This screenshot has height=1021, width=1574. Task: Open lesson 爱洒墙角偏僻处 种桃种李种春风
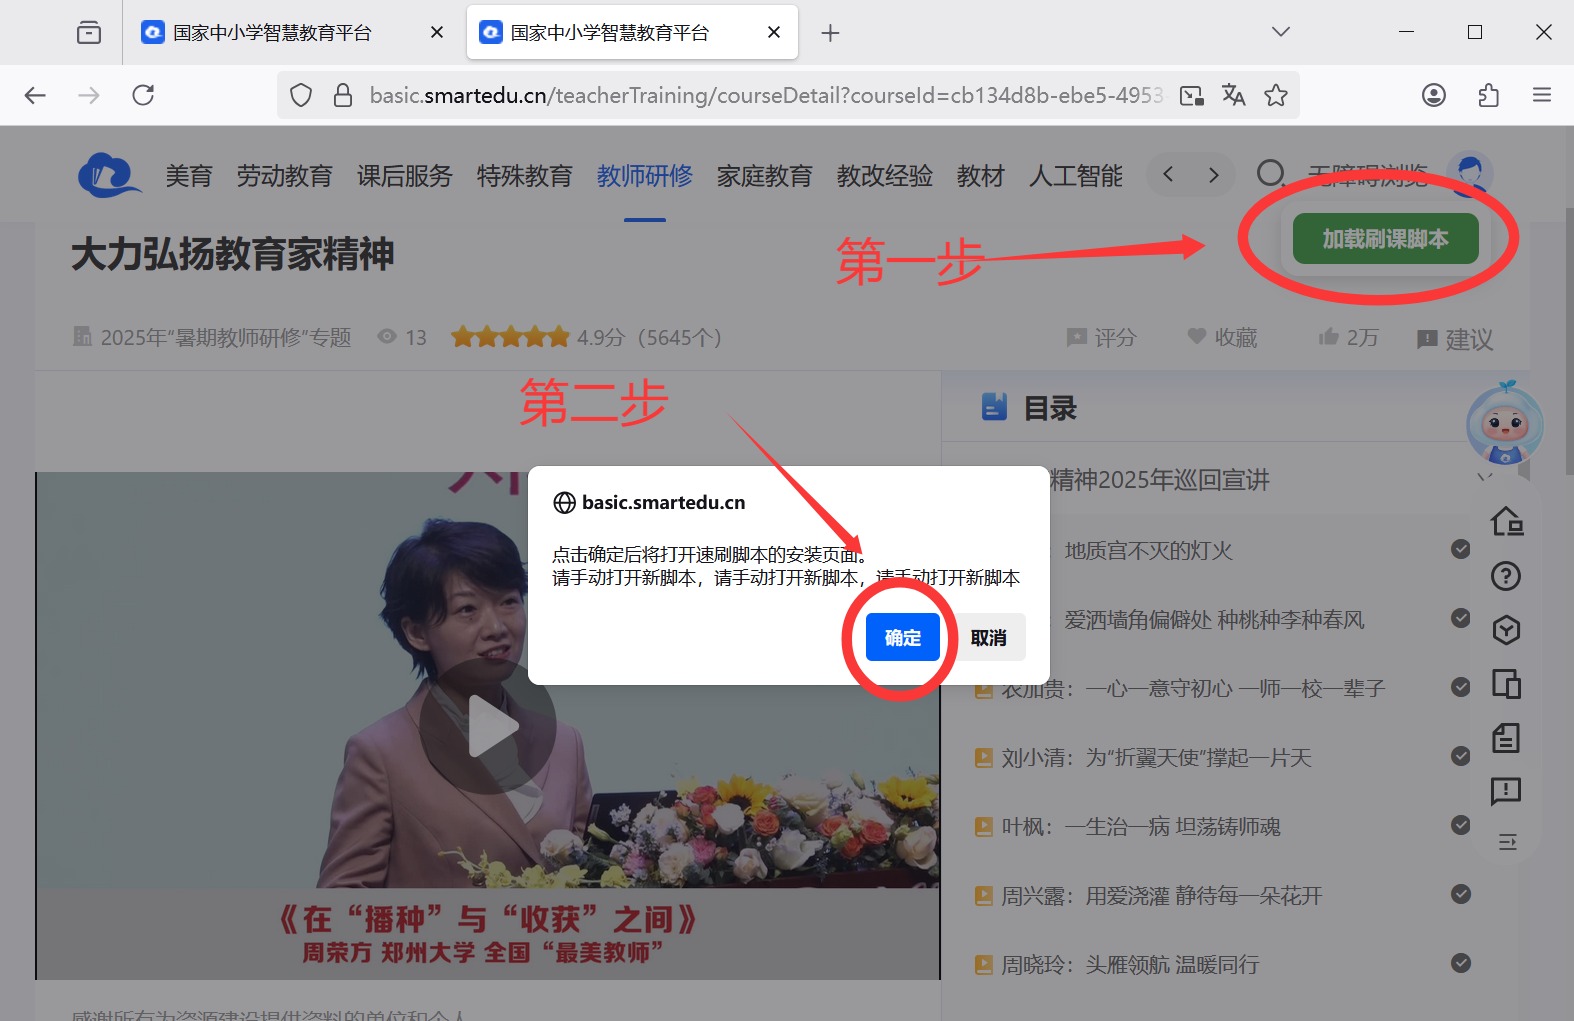(x=1214, y=620)
